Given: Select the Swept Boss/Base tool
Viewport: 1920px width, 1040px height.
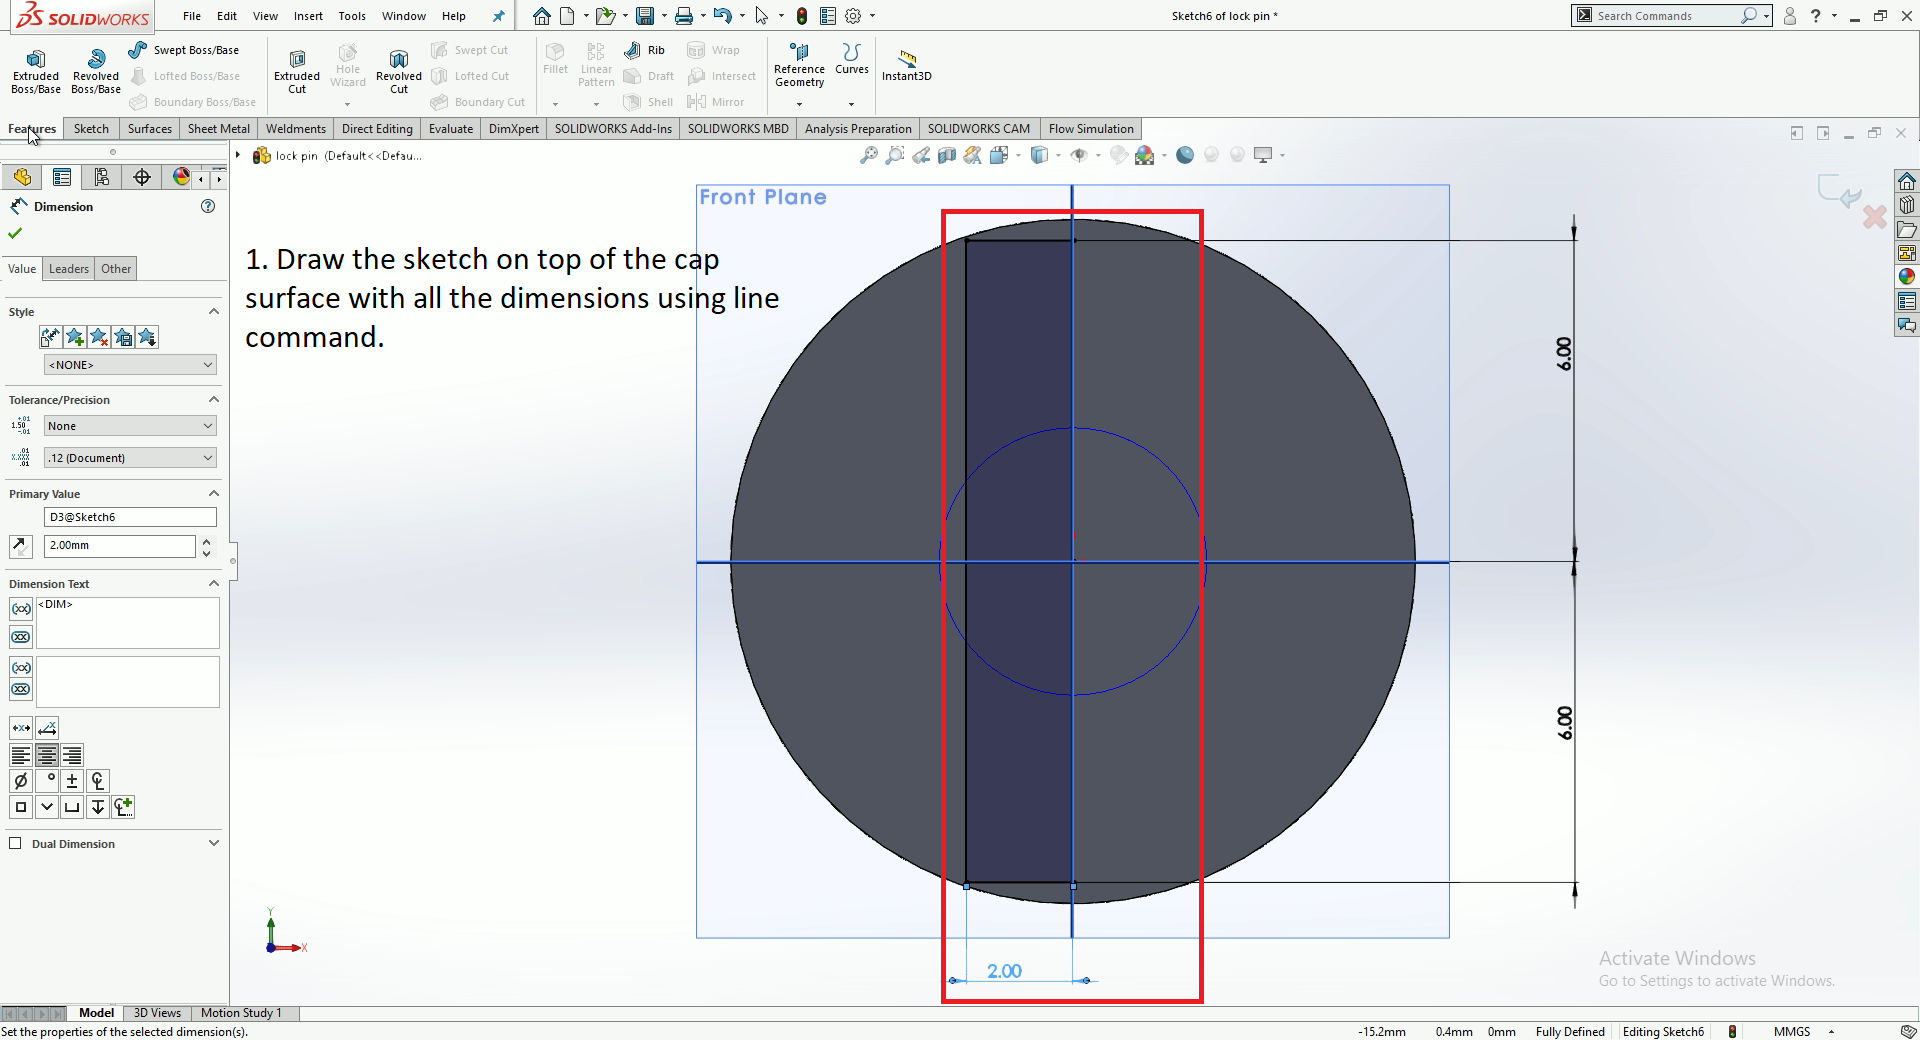Looking at the screenshot, I should [x=184, y=50].
